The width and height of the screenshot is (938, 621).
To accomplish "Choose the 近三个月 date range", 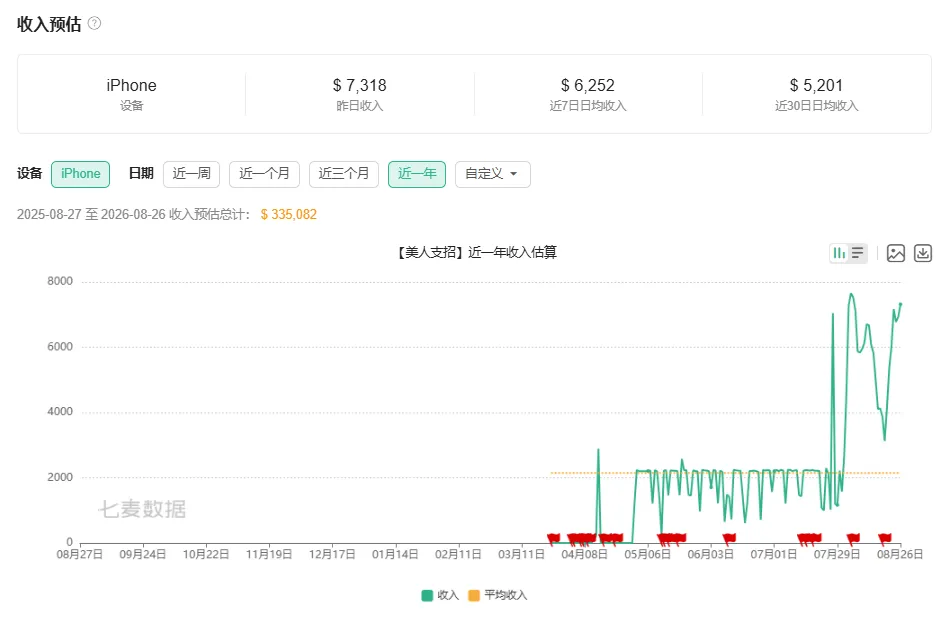I will point(343,174).
